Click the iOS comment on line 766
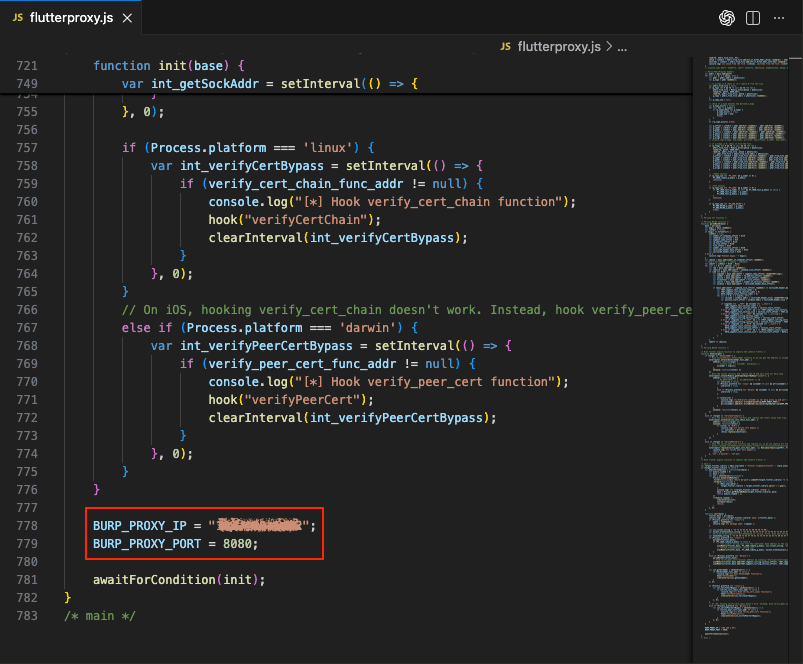 tap(407, 310)
